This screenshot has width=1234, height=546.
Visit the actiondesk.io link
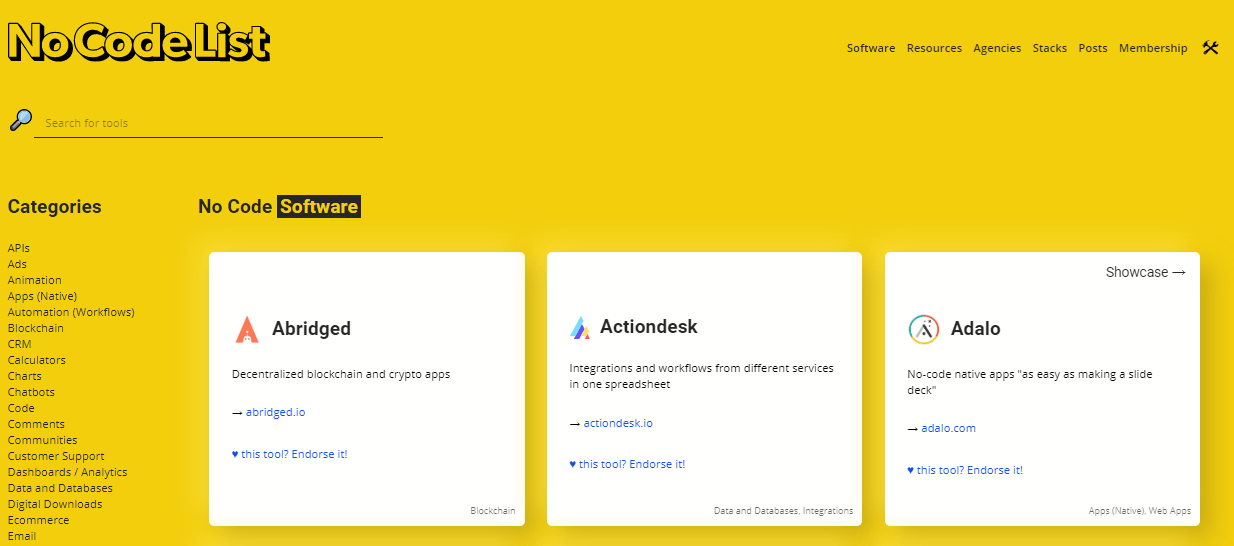pyautogui.click(x=618, y=423)
